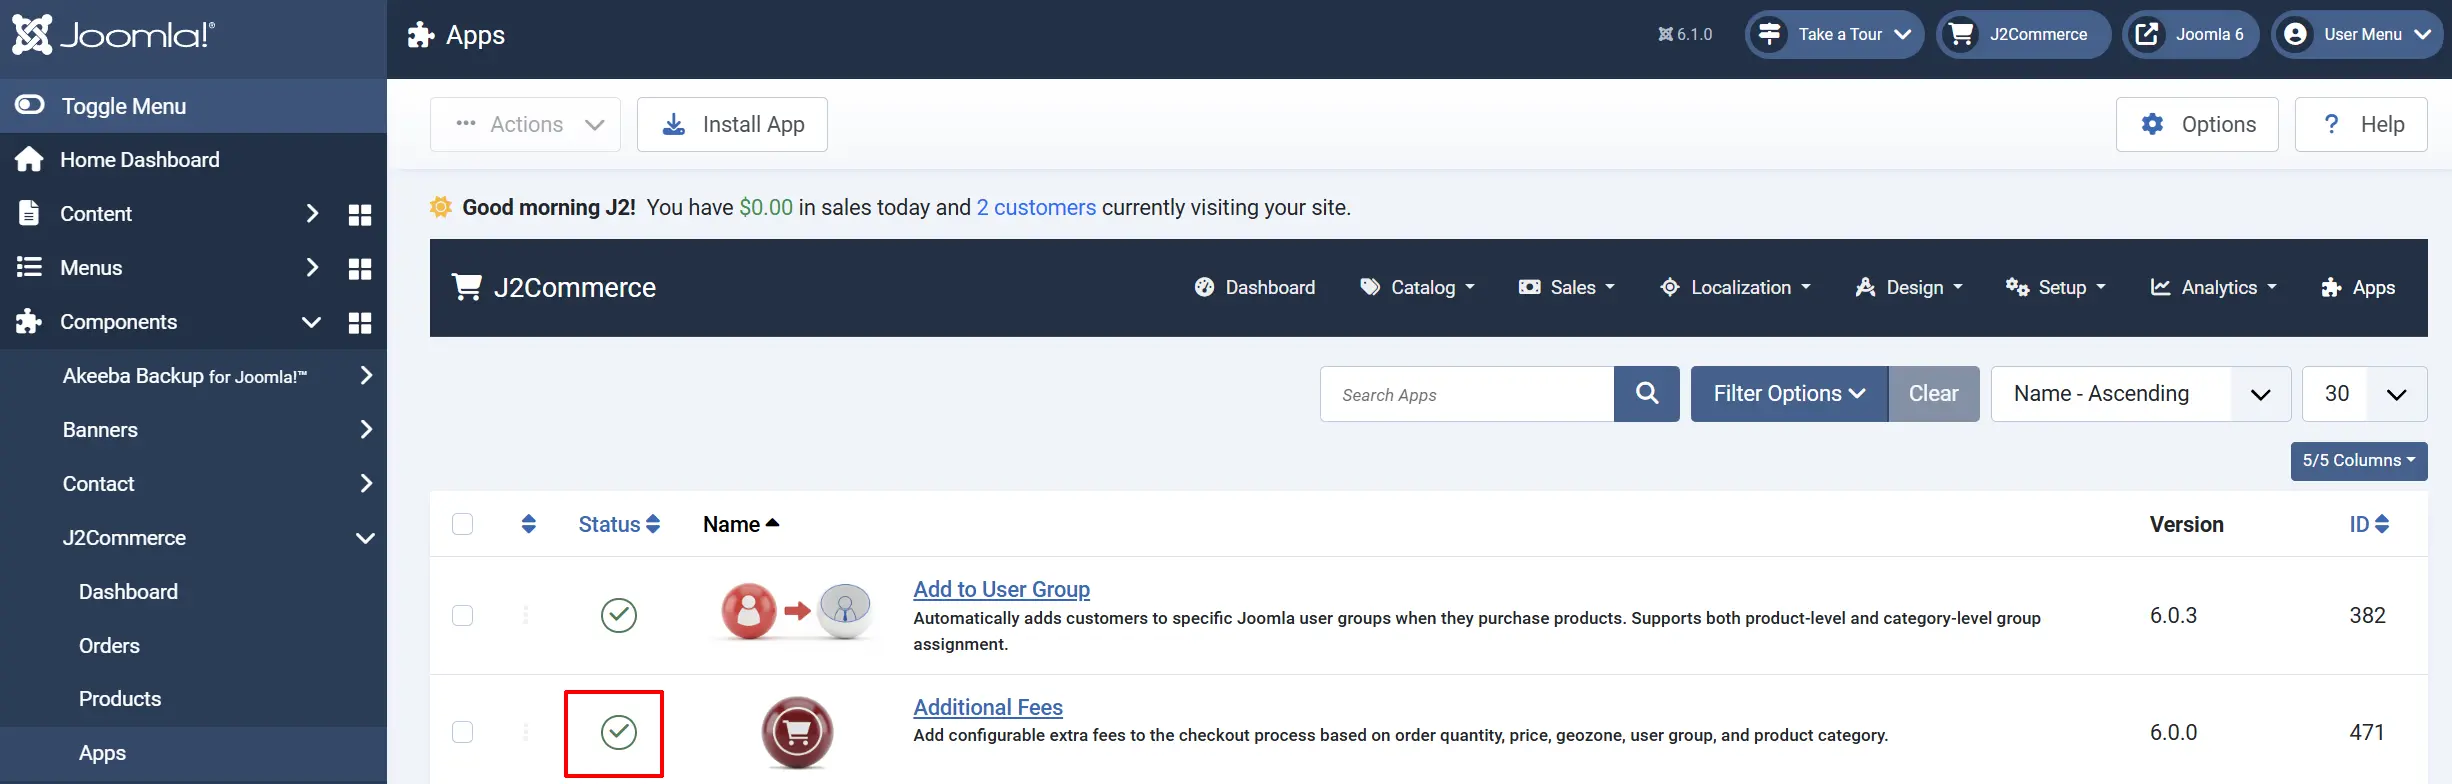Image resolution: width=2452 pixels, height=784 pixels.
Task: Open the Help button
Action: (2361, 124)
